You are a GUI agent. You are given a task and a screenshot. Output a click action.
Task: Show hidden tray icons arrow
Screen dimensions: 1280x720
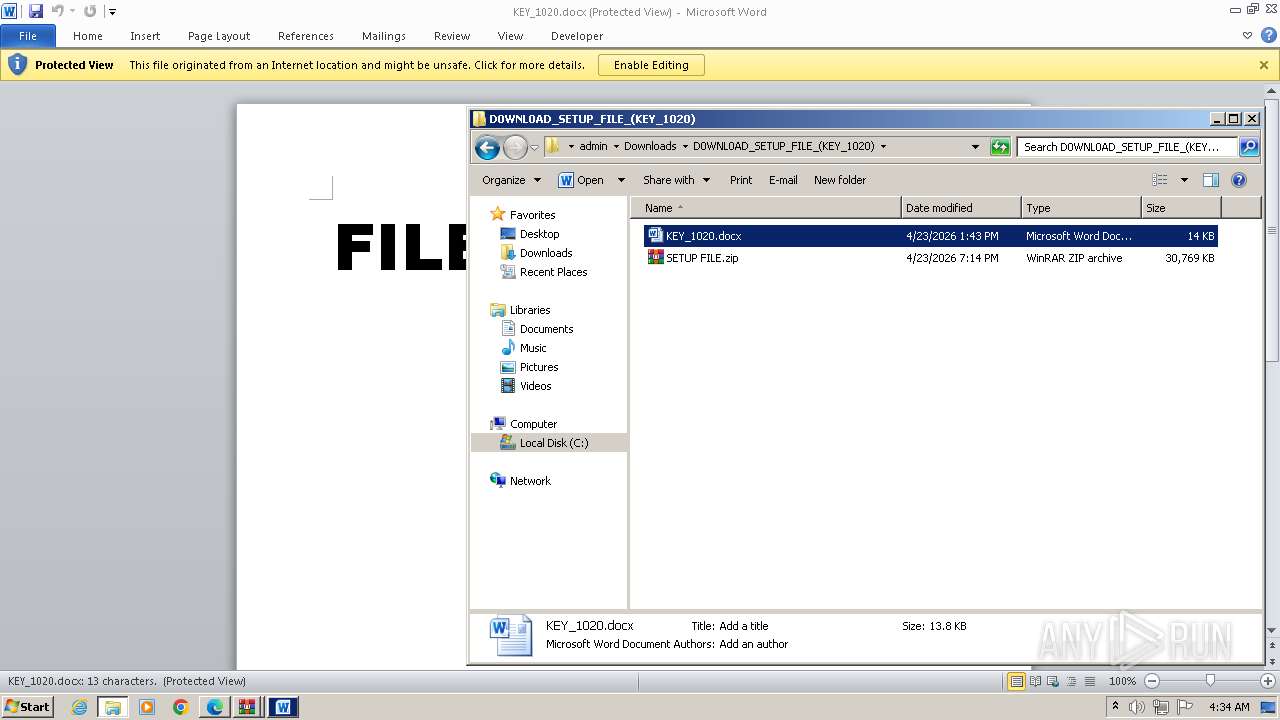(1115, 707)
